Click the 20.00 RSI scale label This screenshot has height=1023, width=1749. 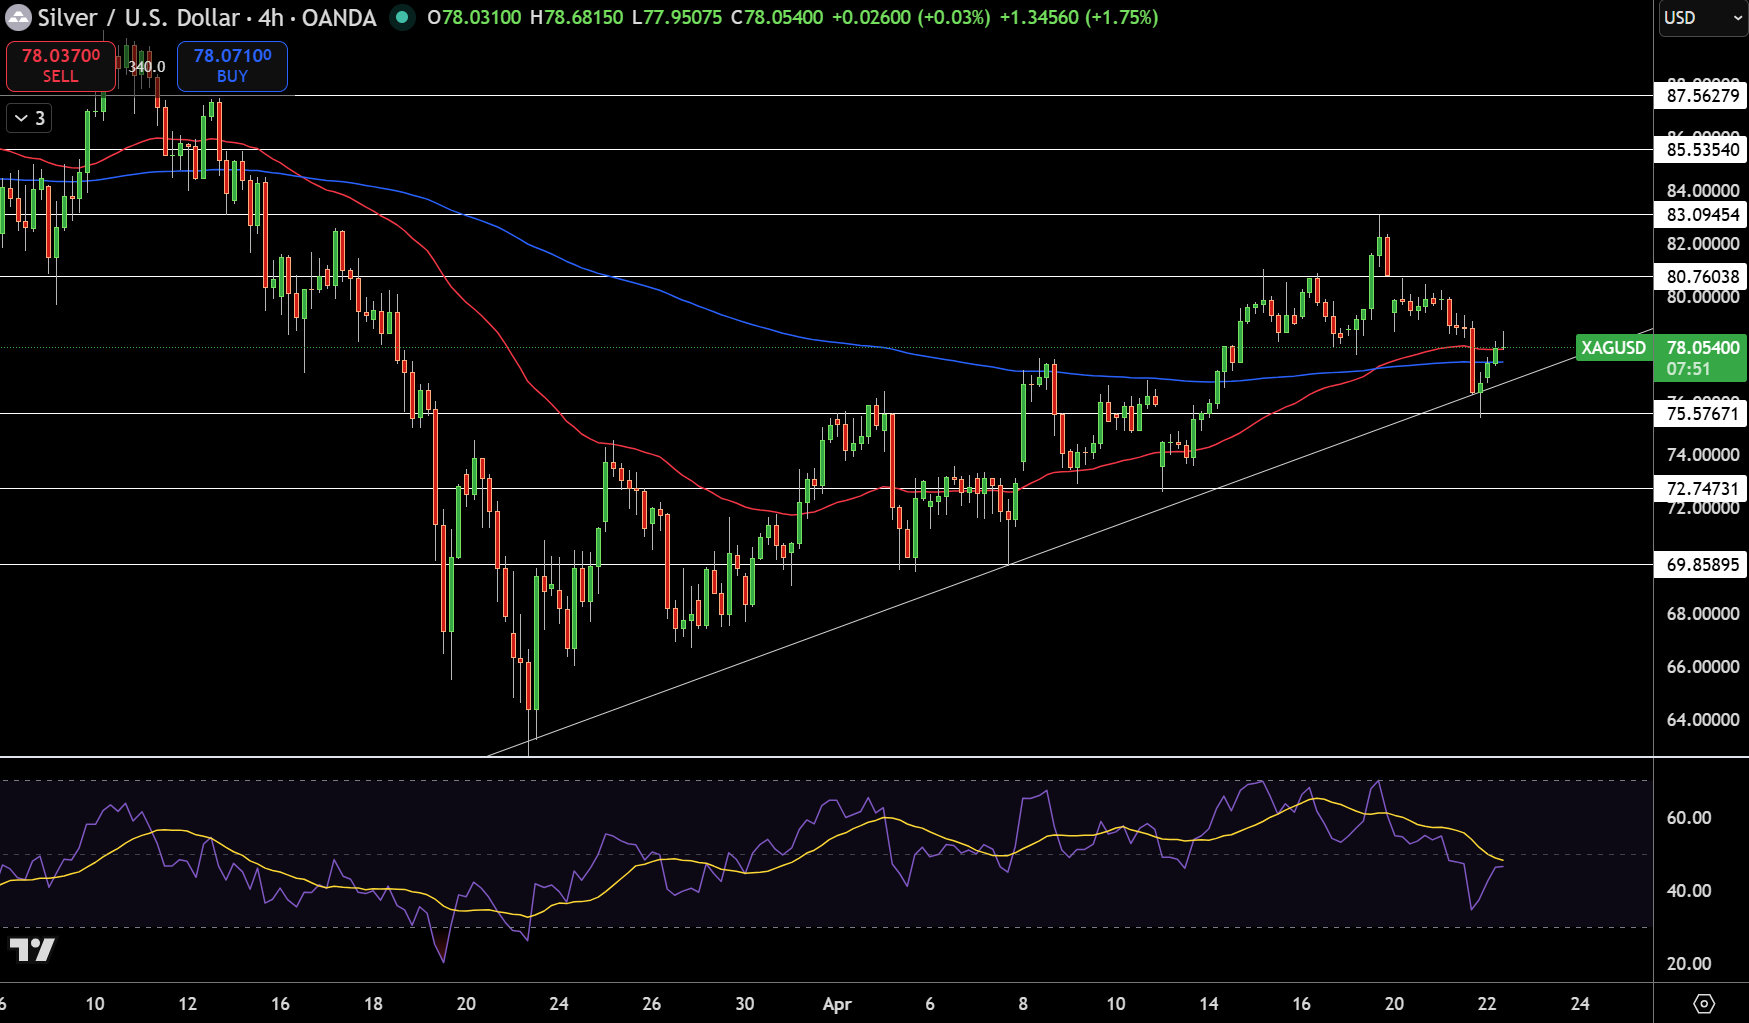(1689, 964)
